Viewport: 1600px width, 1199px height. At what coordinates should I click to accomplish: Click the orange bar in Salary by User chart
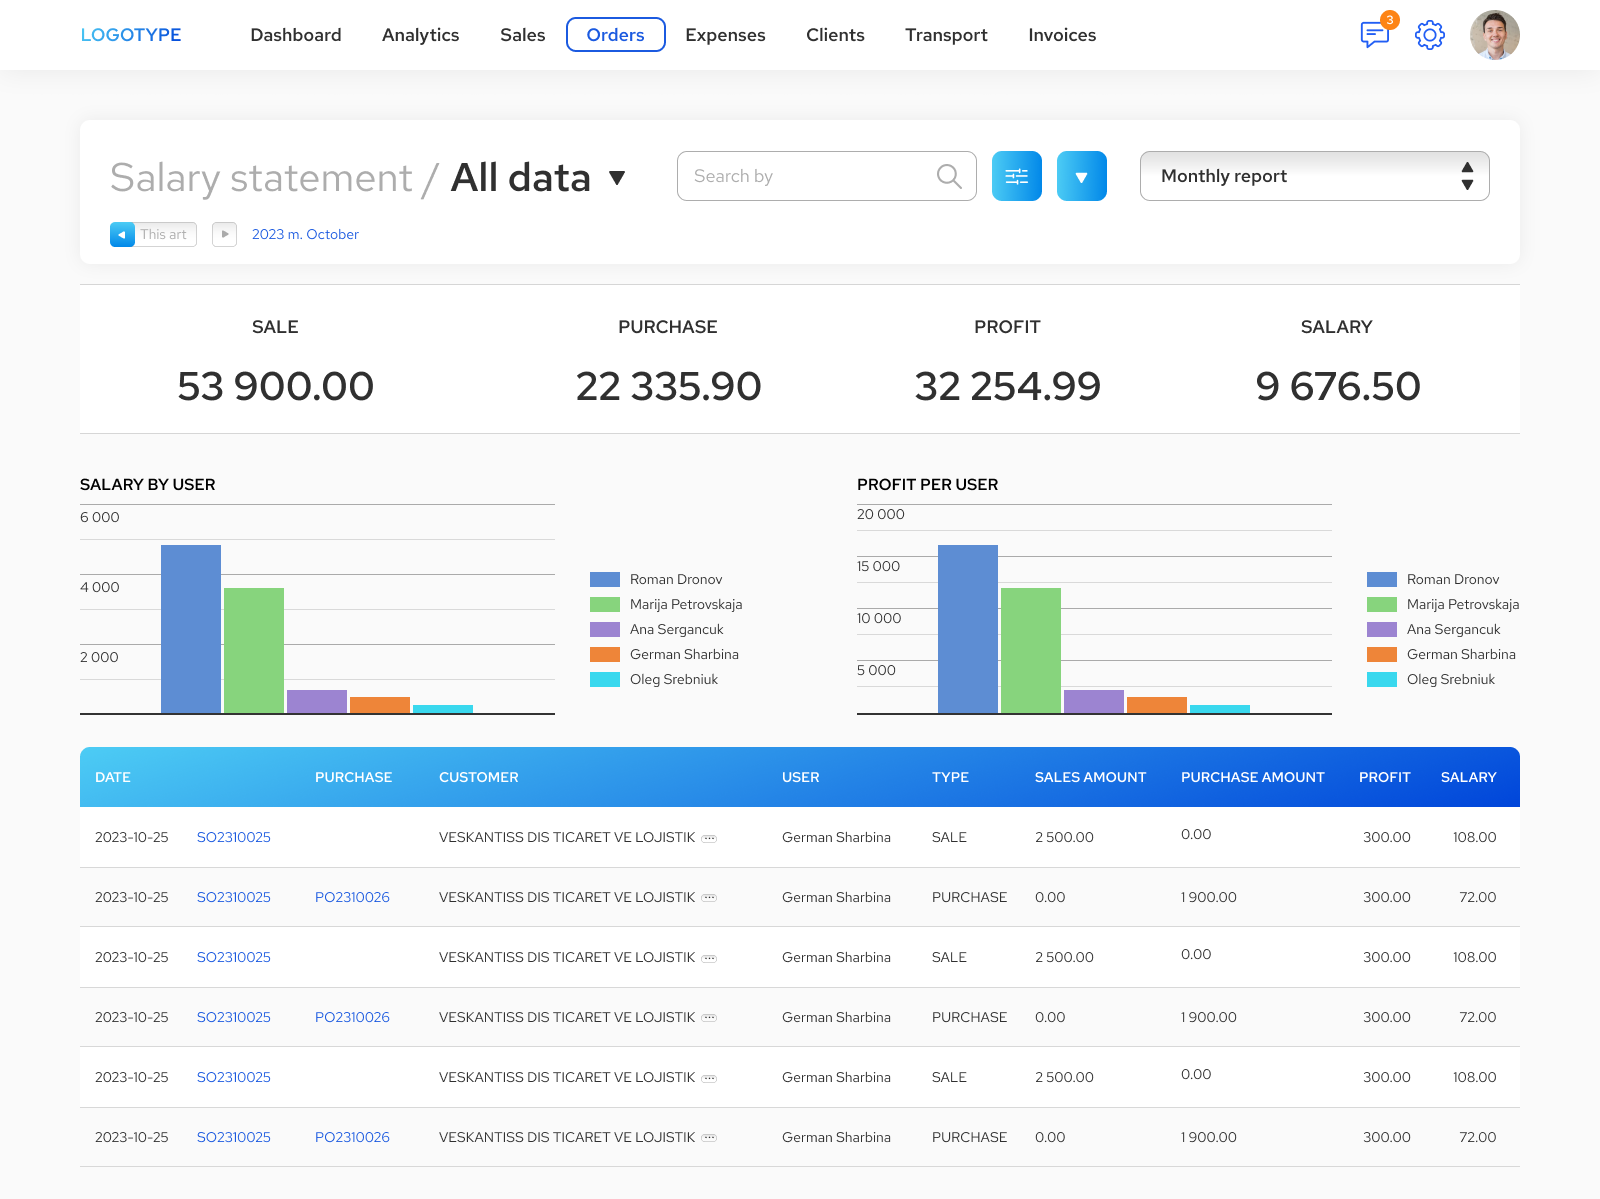click(380, 705)
